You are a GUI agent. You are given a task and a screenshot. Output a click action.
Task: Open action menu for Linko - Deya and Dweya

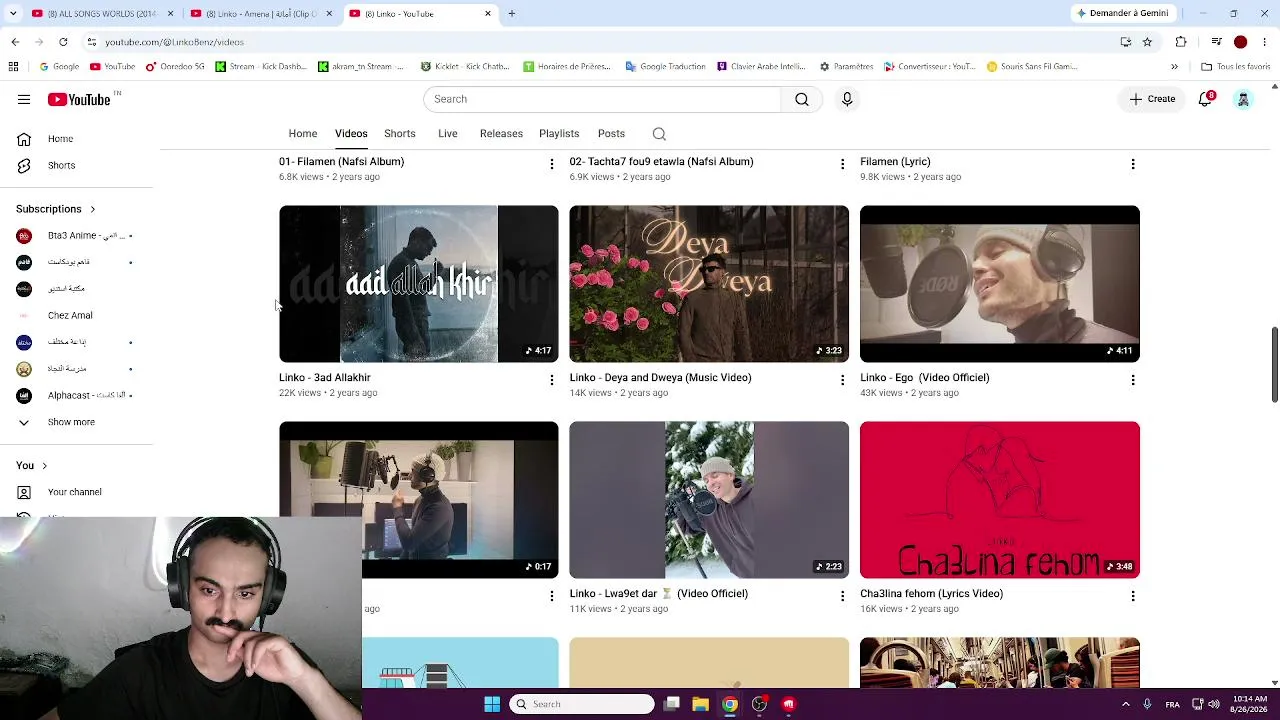click(x=842, y=380)
